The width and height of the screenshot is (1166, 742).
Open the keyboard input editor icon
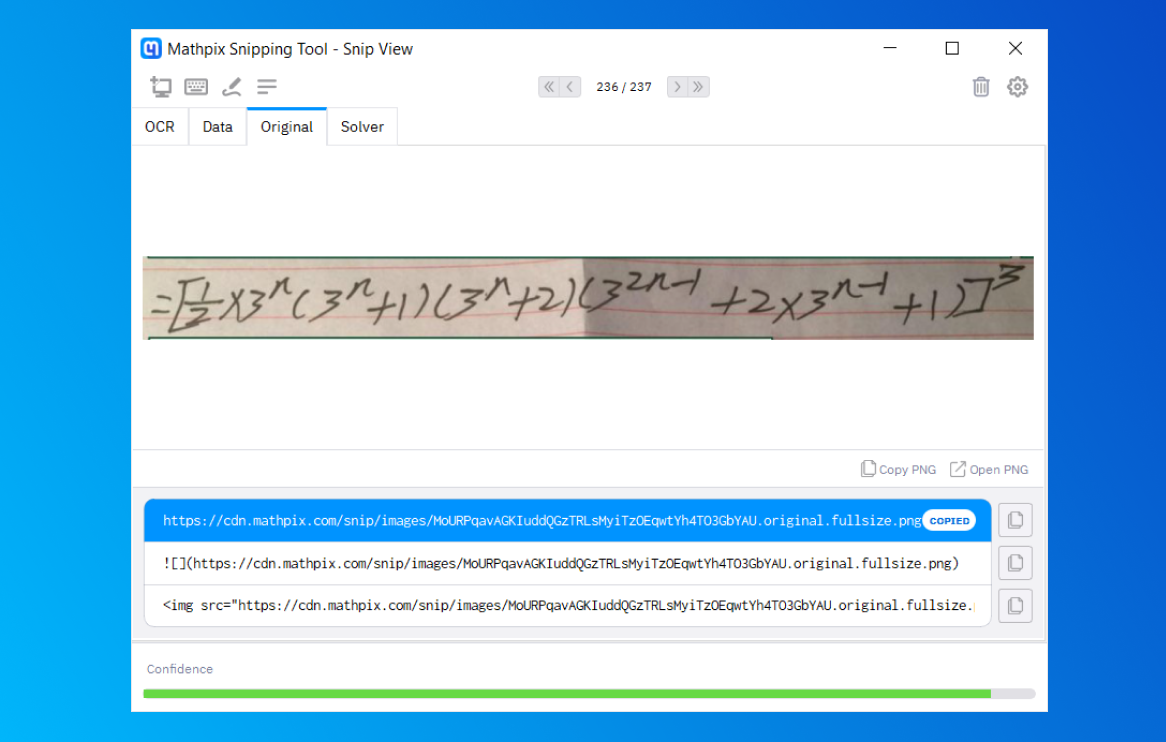point(196,87)
